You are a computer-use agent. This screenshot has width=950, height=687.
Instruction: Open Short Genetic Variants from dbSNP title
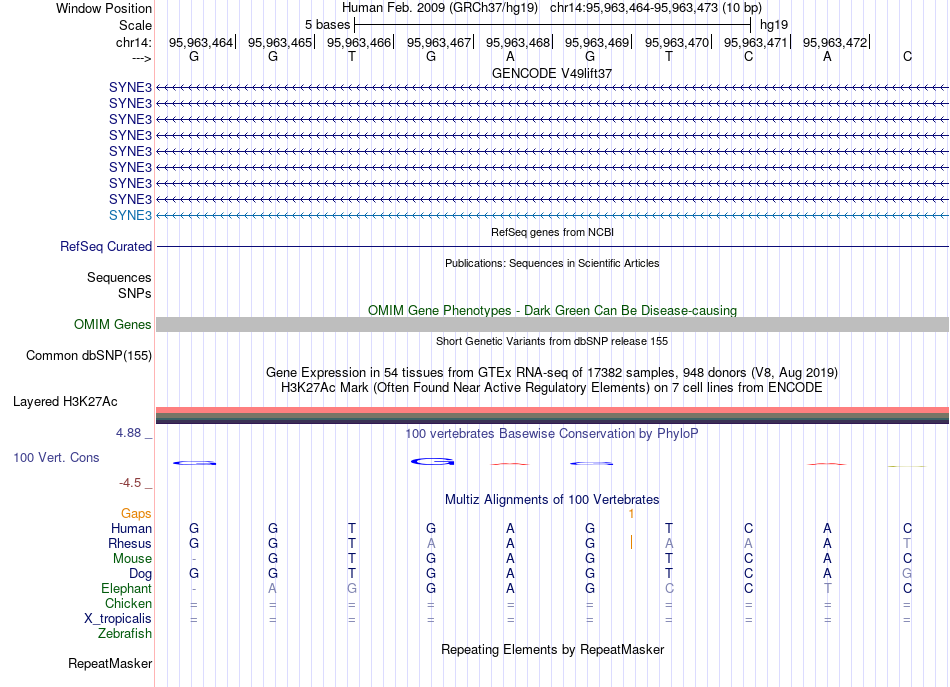552,341
